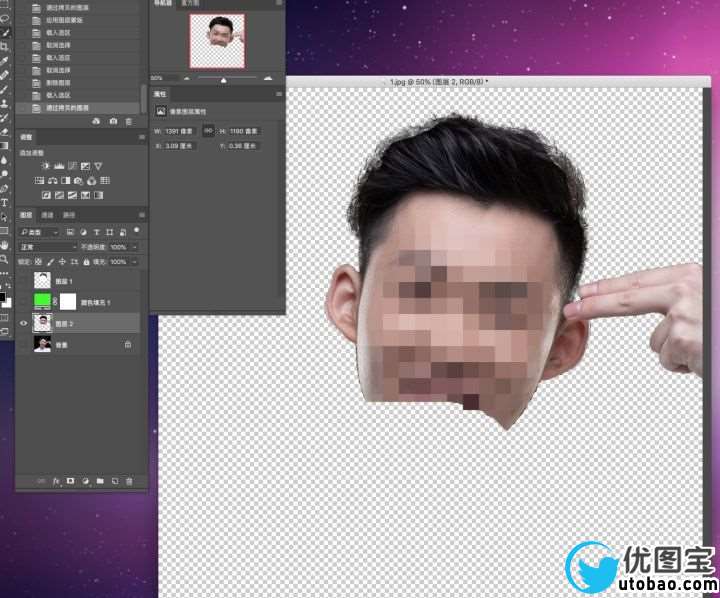Image resolution: width=720 pixels, height=598 pixels.
Task: Switch to the Paths tab
Action: 69,215
